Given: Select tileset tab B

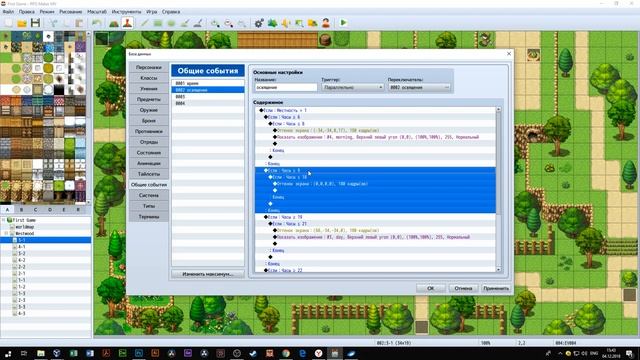Looking at the screenshot, I should pos(21,209).
